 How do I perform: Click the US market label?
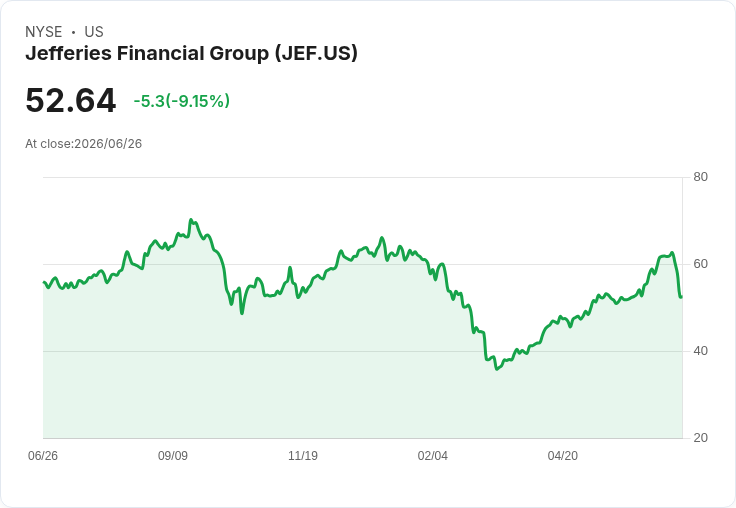click(x=94, y=32)
